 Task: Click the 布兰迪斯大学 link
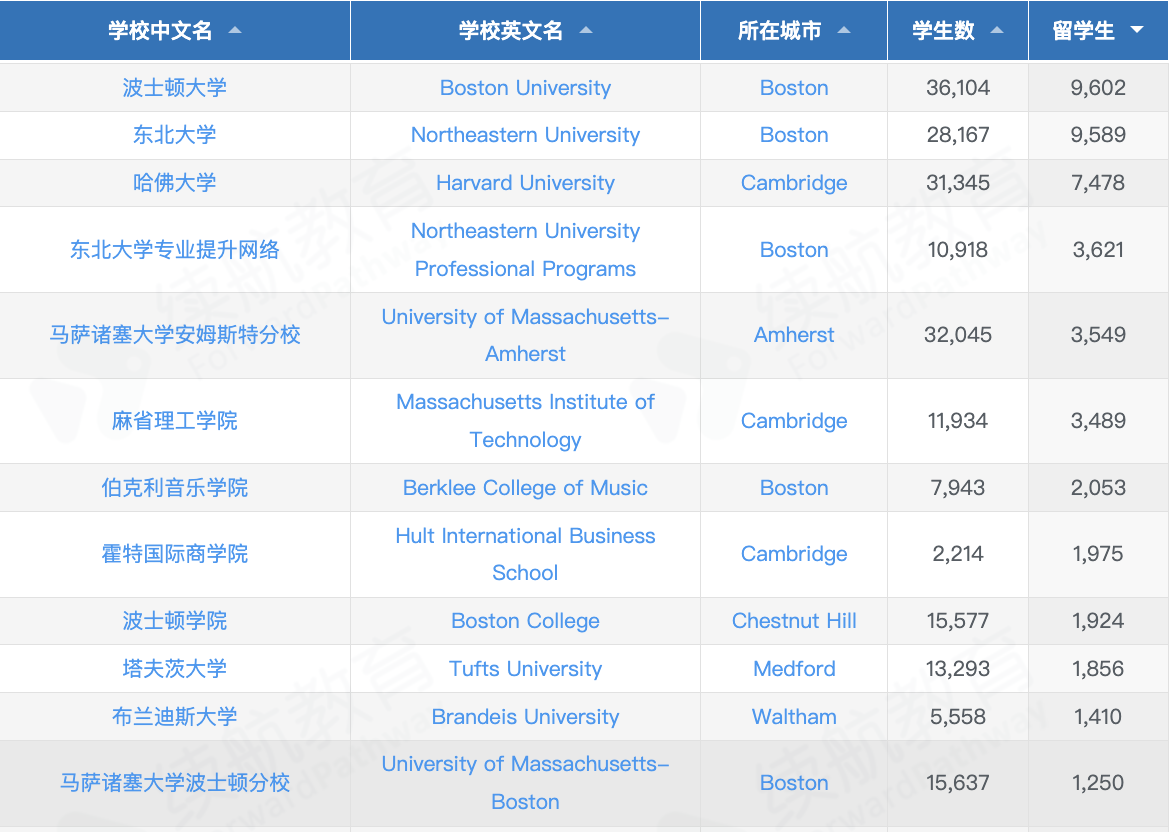click(175, 717)
